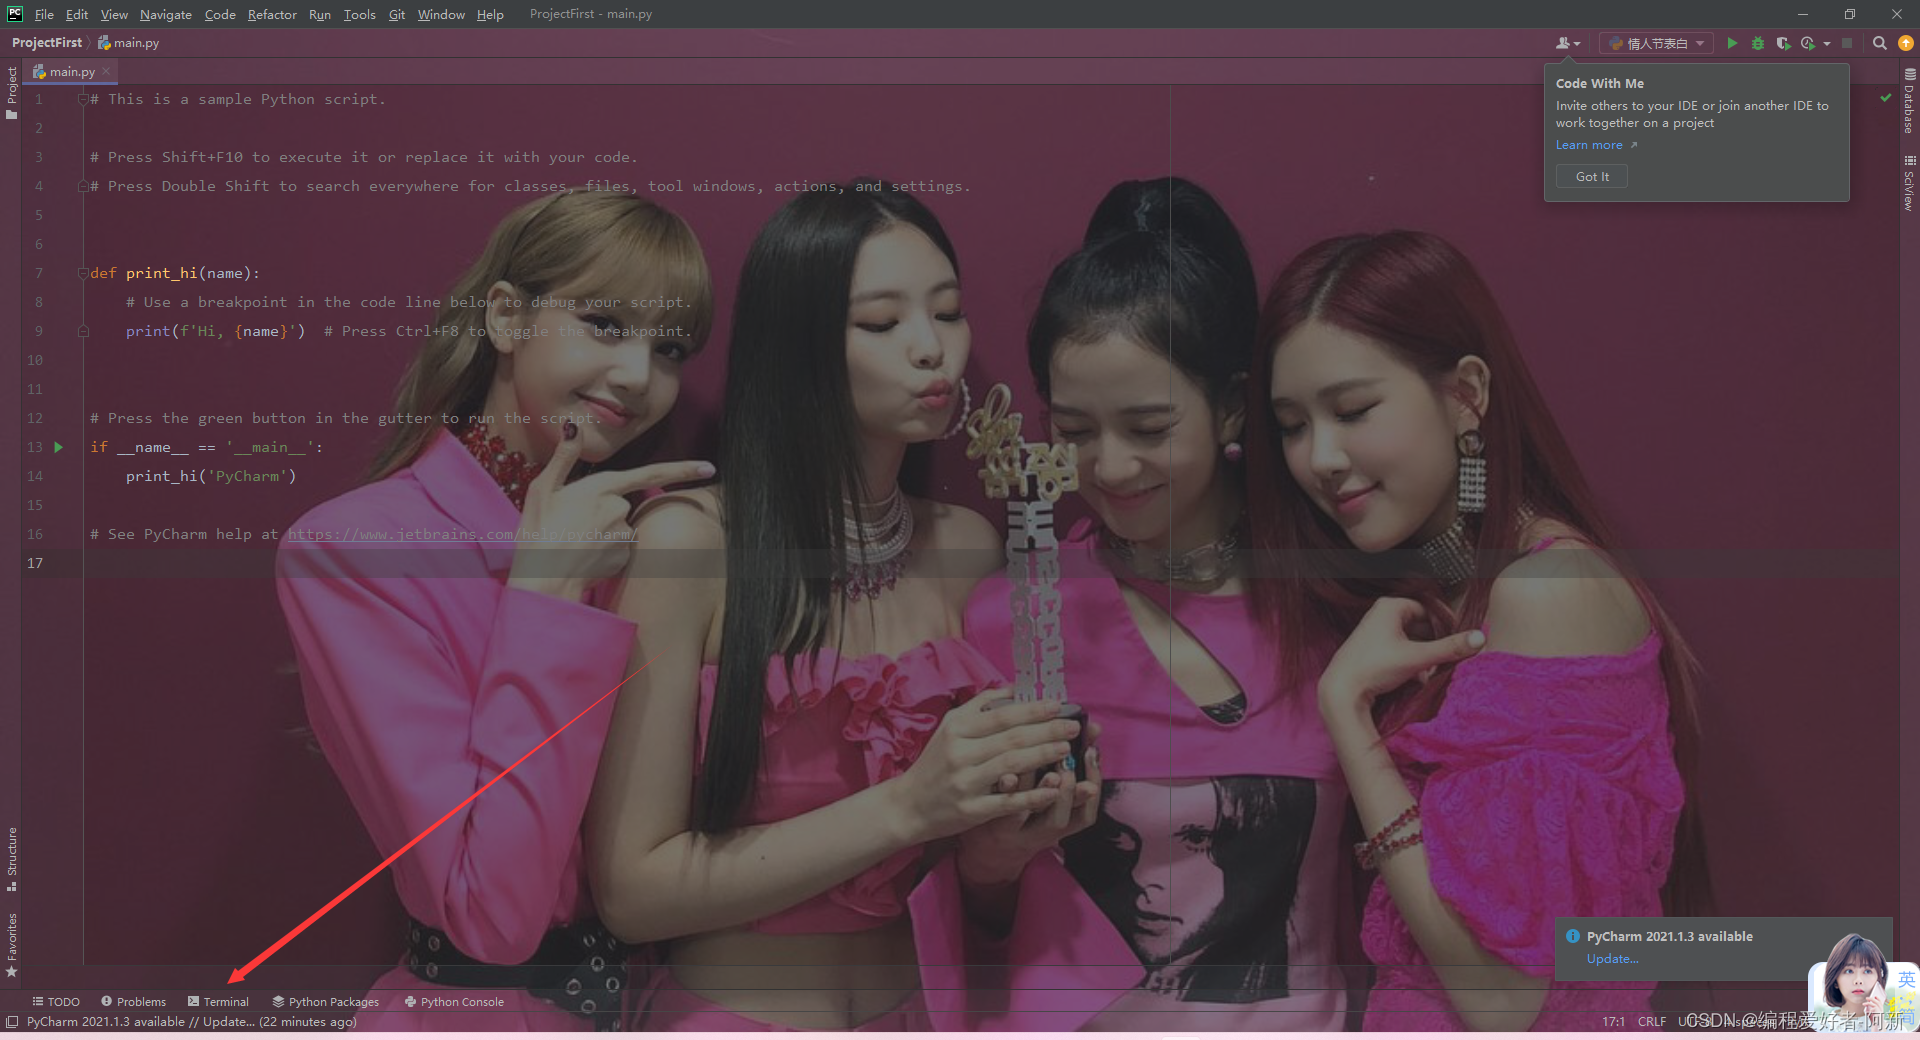
Task: Click the info icon in update notification
Action: [1573, 936]
